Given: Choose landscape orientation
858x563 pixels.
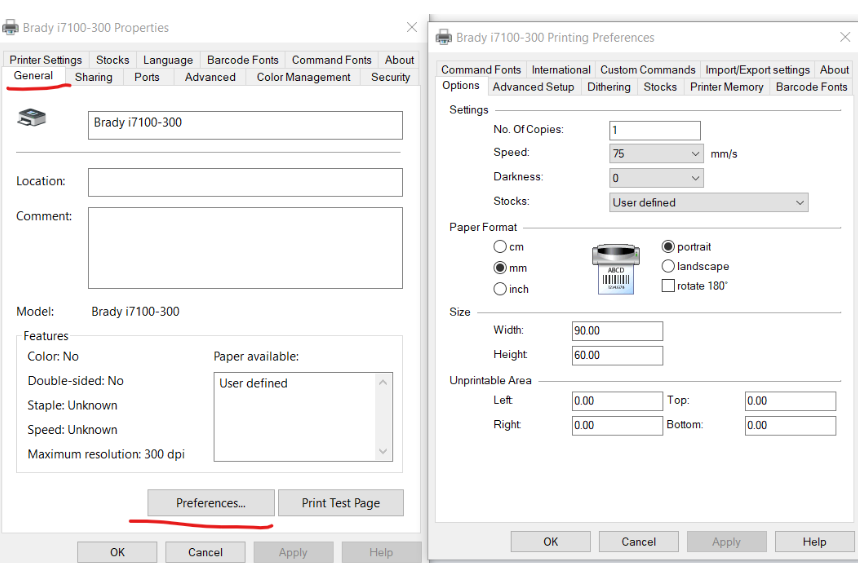Looking at the screenshot, I should 668,266.
